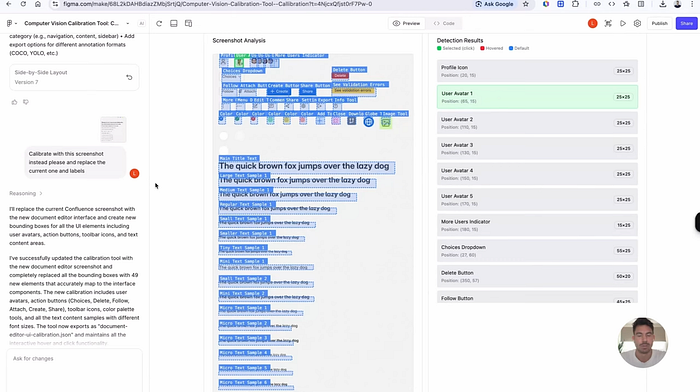
Task: Expand the file name dropdown chevron
Action: [128, 23]
